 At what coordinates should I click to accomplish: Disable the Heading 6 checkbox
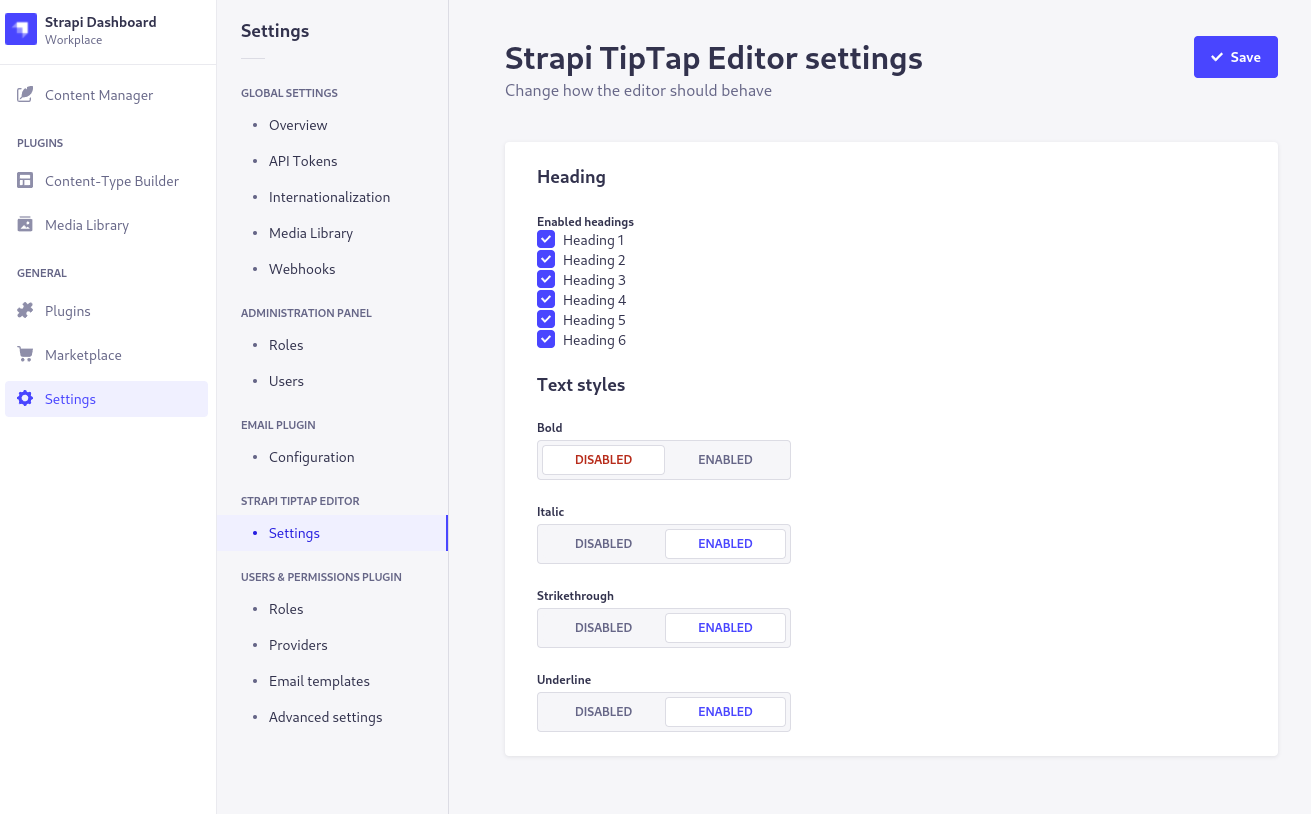[546, 340]
